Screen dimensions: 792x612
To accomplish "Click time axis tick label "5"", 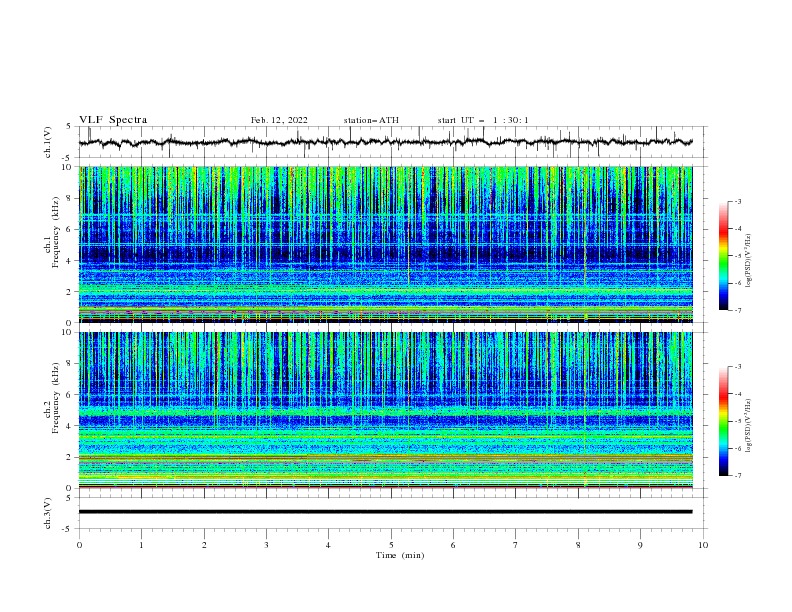I will [x=391, y=545].
